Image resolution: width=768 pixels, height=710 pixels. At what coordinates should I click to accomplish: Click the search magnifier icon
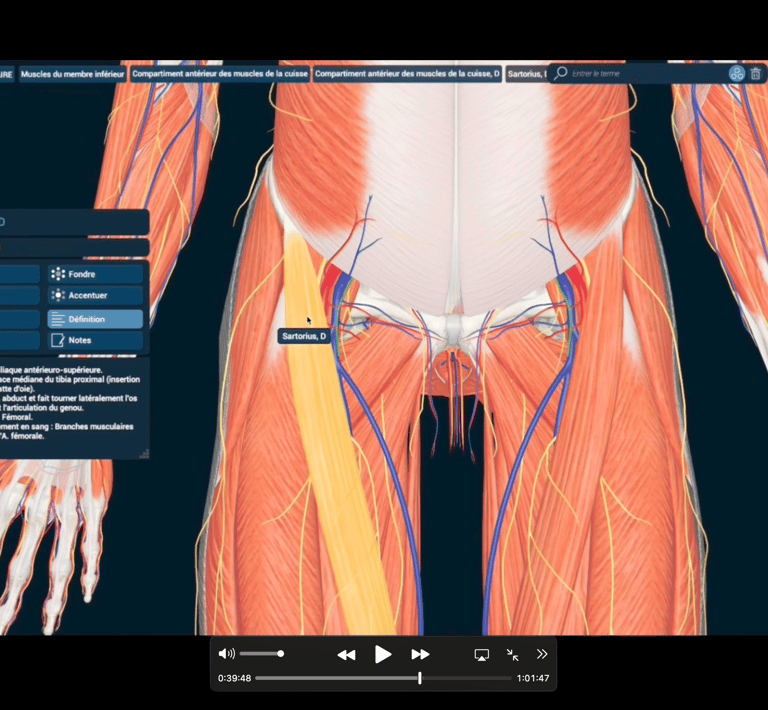(x=560, y=73)
